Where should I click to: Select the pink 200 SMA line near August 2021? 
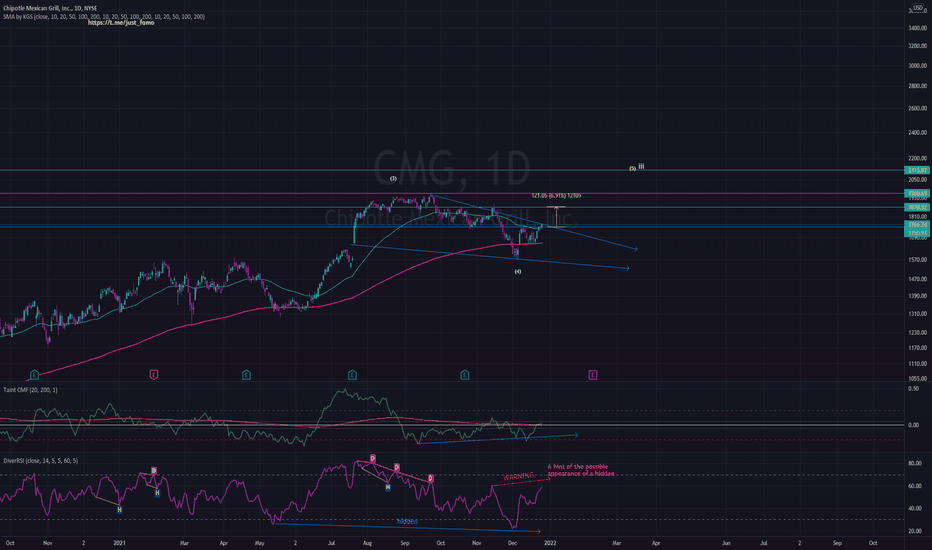pyautogui.click(x=369, y=288)
